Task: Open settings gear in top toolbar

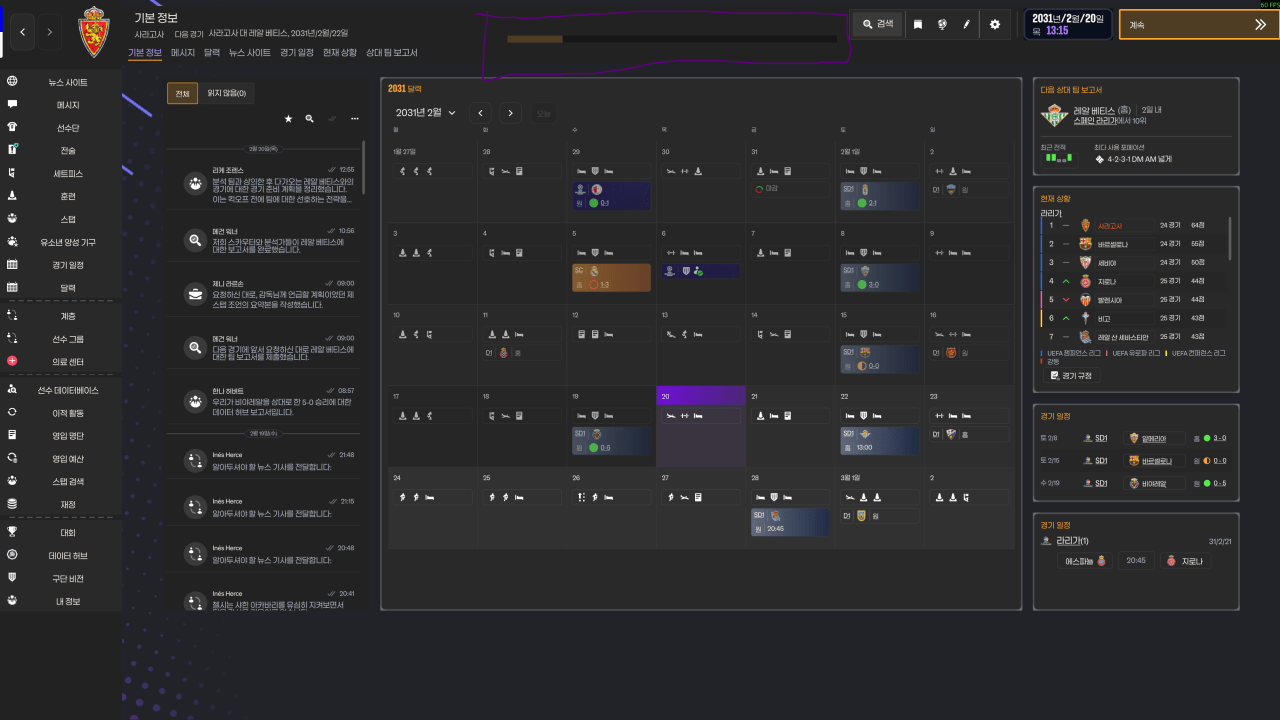Action: 994,25
